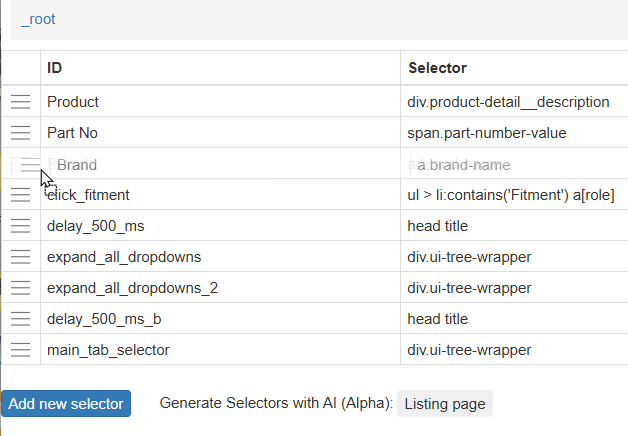628x436 pixels.
Task: Click the div.product-detail__description selector cell
Action: coord(508,101)
